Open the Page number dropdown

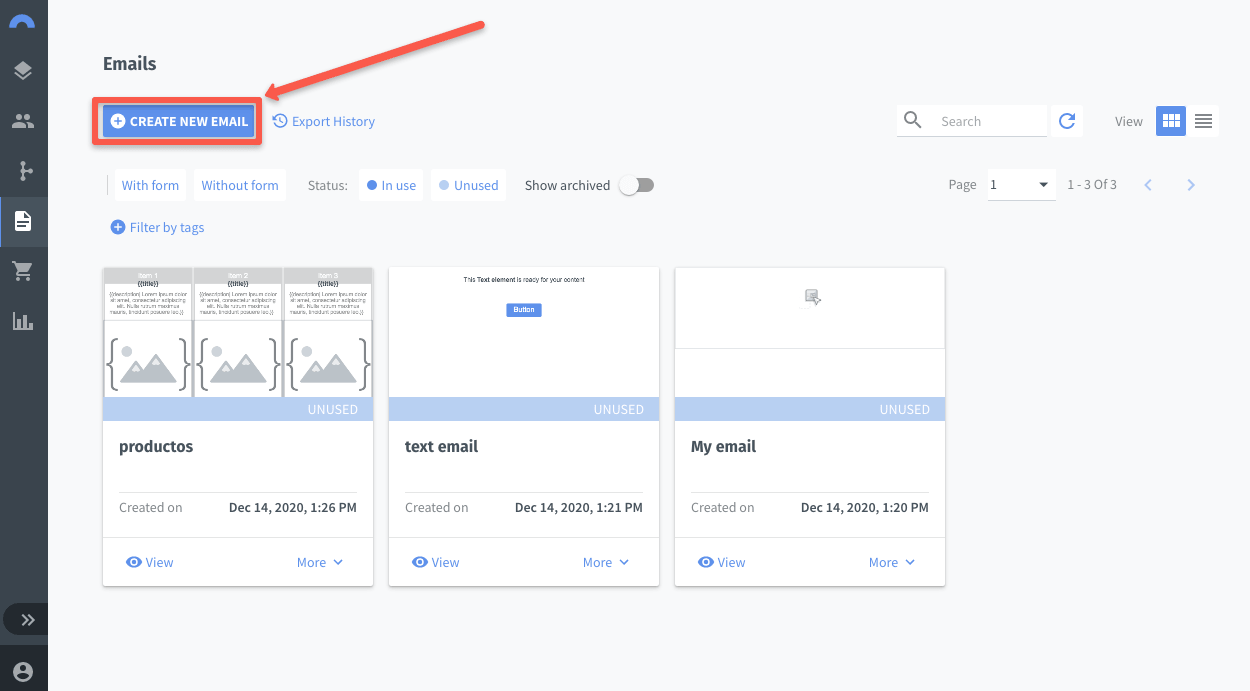(x=1020, y=185)
